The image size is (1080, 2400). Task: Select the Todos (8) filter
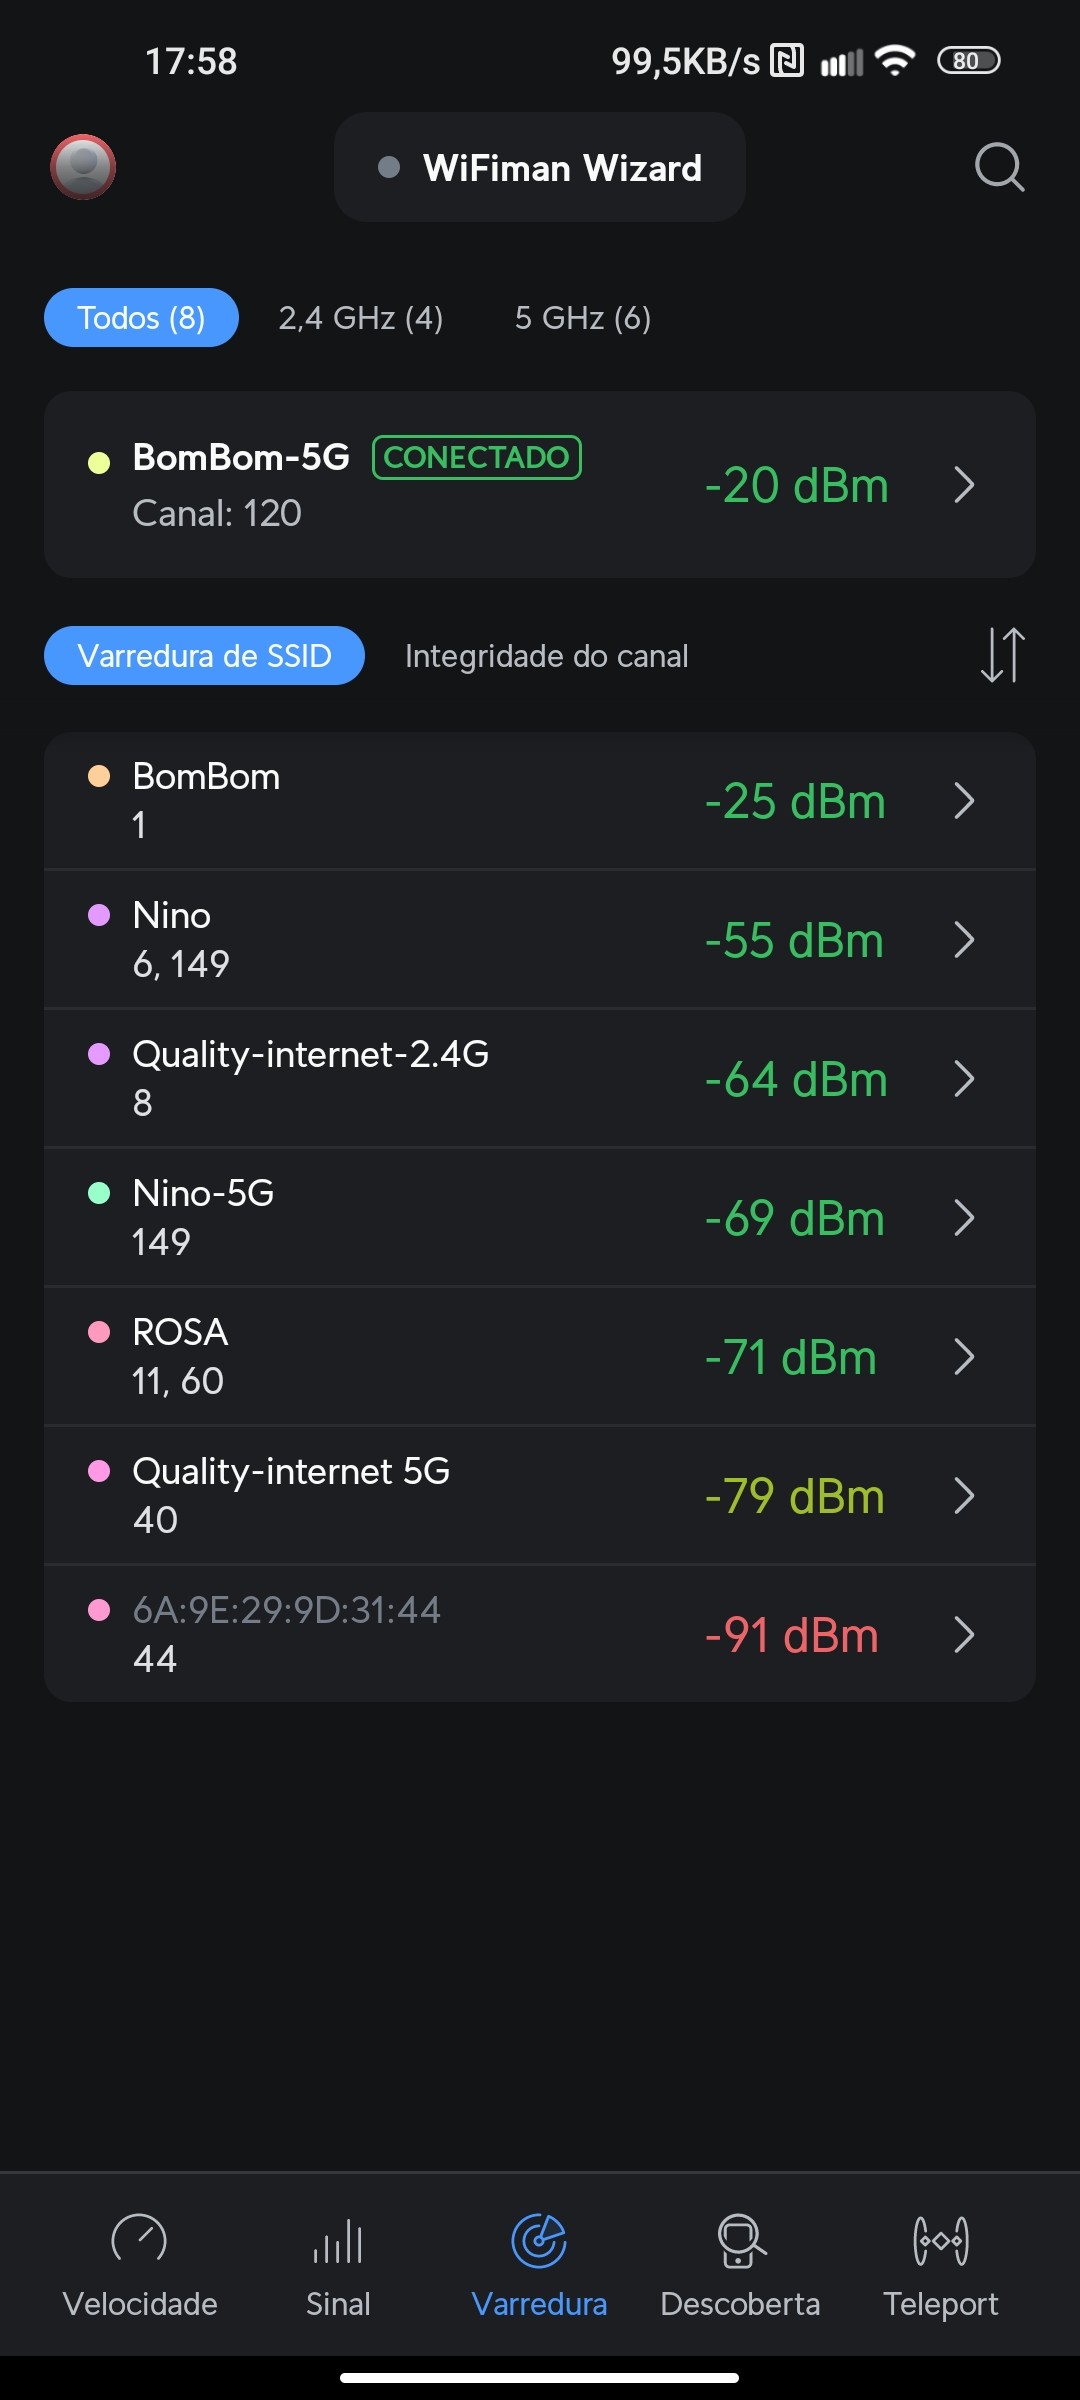pyautogui.click(x=141, y=318)
